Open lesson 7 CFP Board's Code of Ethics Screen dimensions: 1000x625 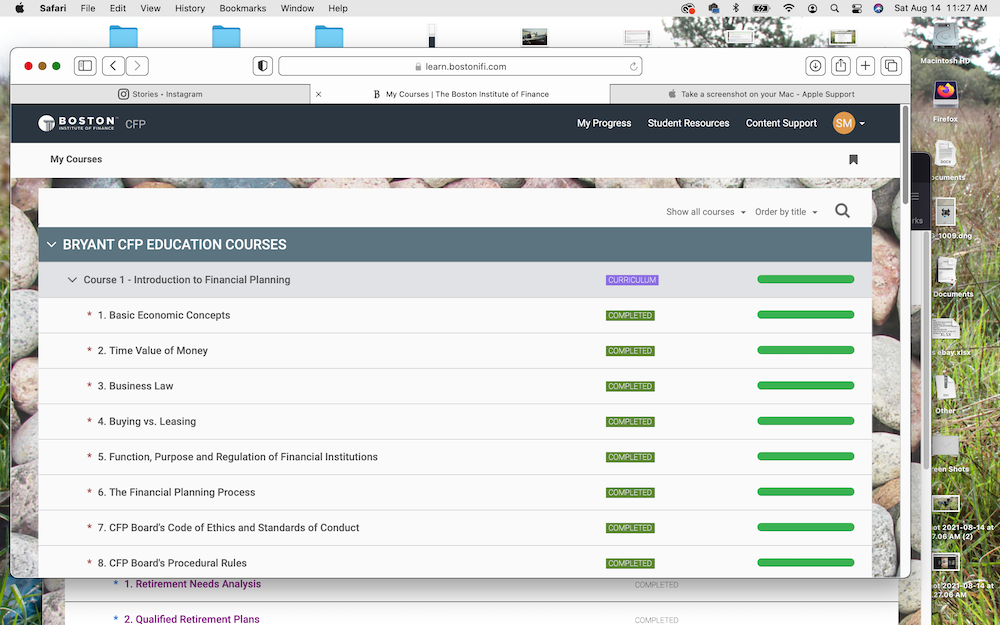pyautogui.click(x=228, y=527)
